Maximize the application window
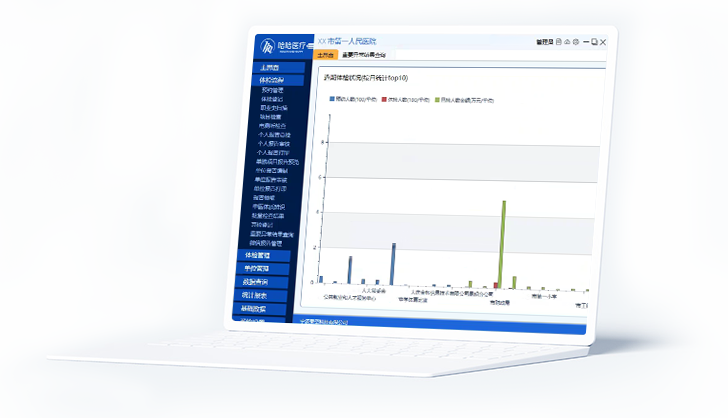 point(594,42)
